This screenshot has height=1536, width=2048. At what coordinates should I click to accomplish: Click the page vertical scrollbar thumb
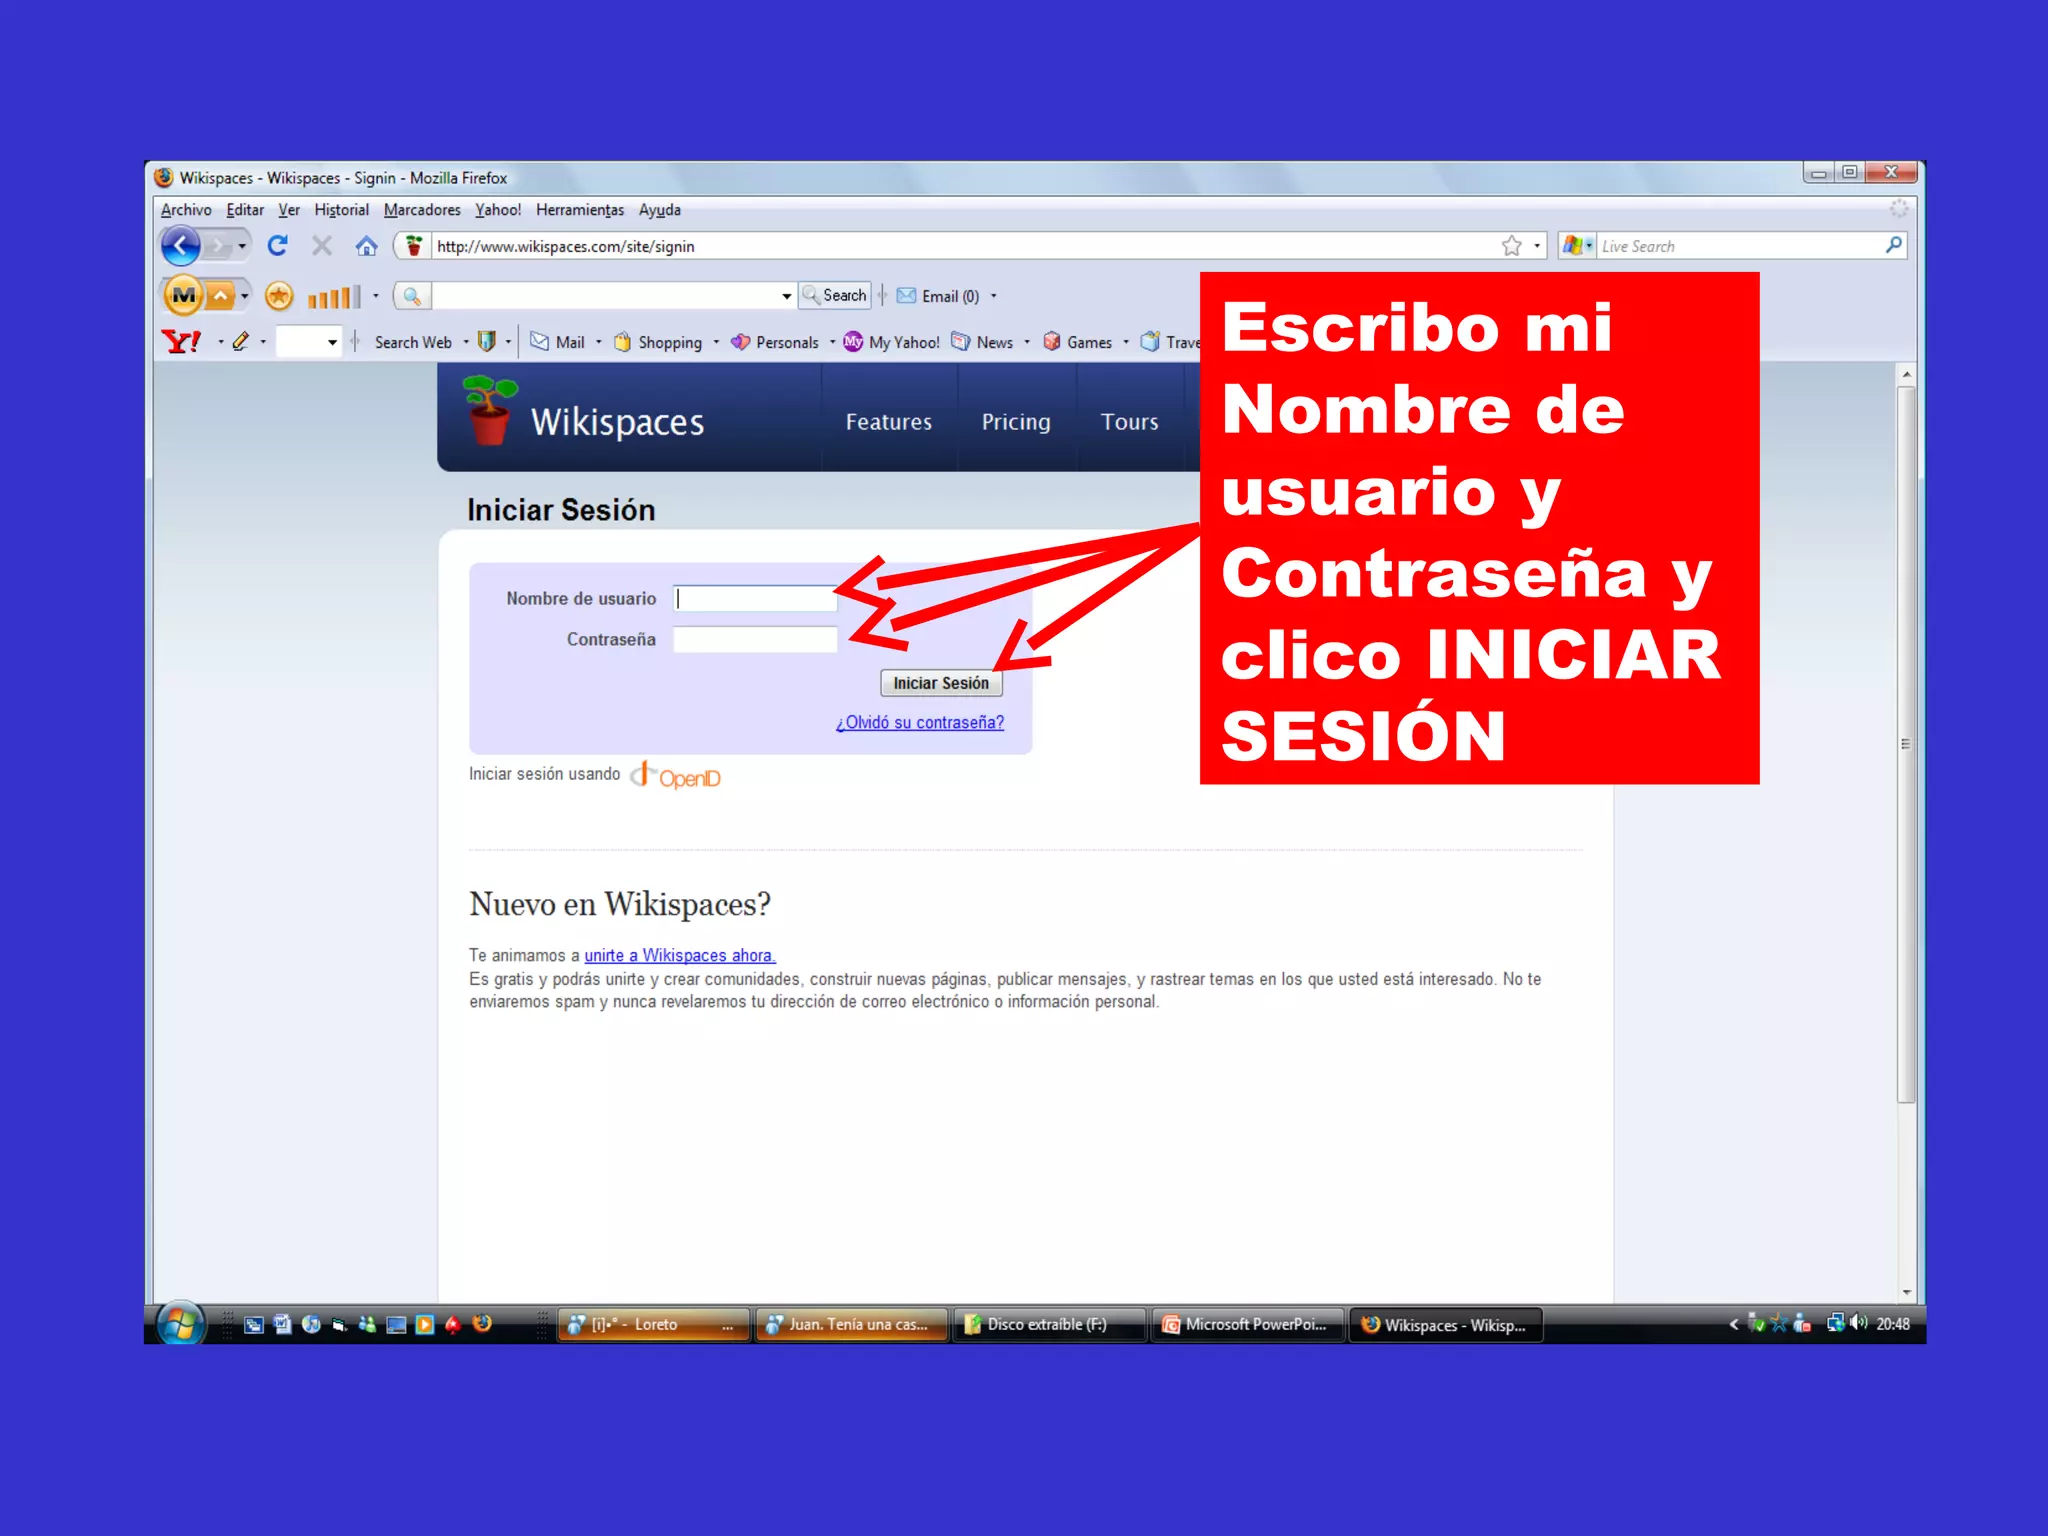[1906, 745]
